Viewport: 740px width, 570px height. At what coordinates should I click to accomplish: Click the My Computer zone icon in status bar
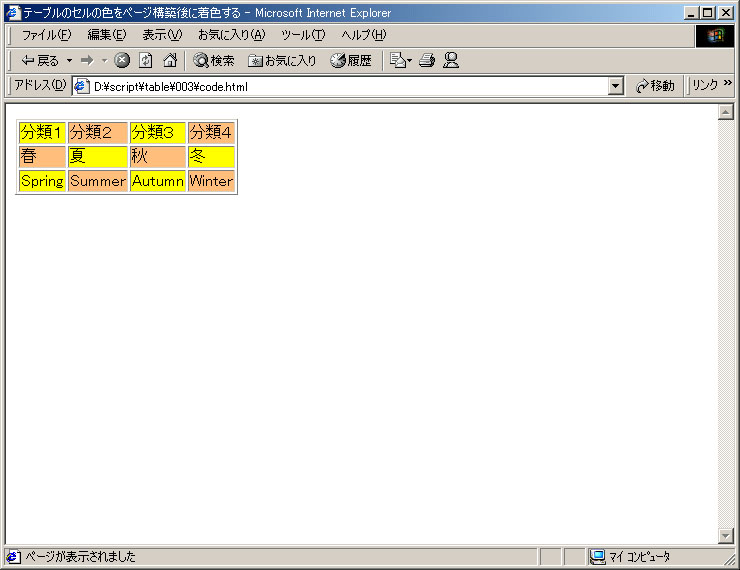(x=597, y=557)
